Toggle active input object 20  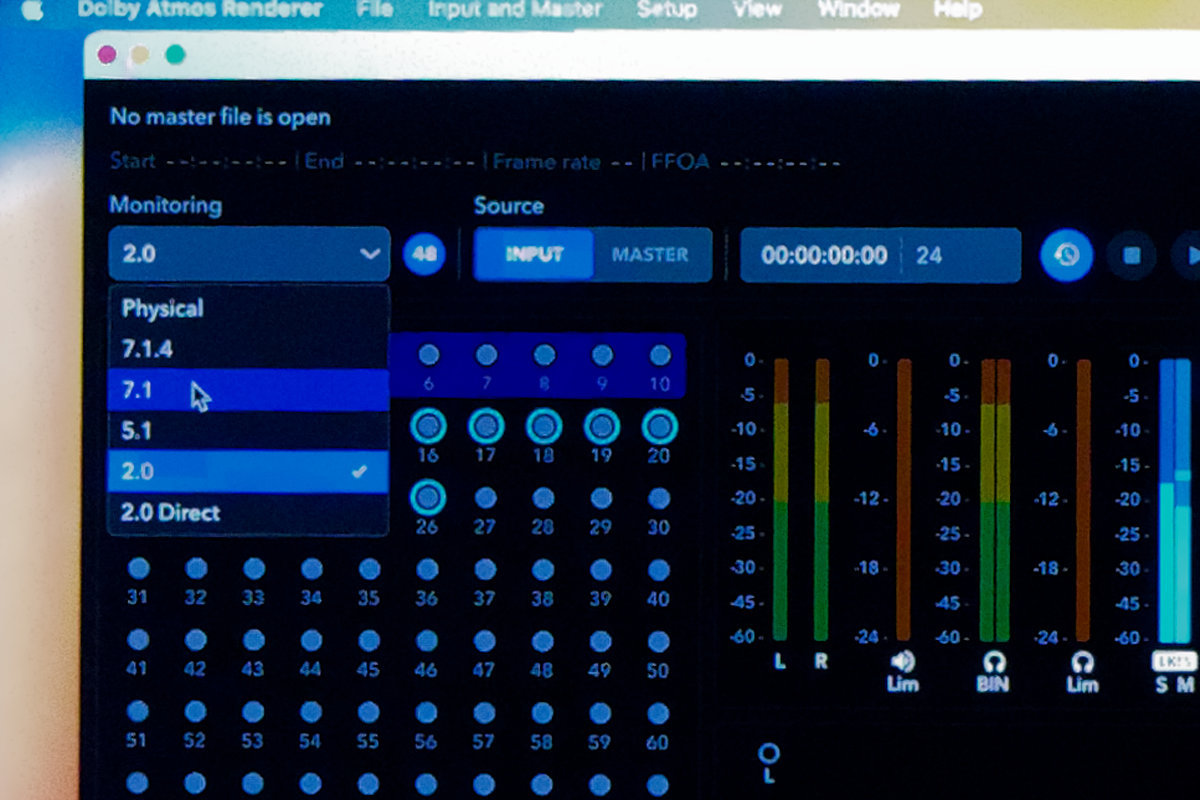click(x=660, y=426)
